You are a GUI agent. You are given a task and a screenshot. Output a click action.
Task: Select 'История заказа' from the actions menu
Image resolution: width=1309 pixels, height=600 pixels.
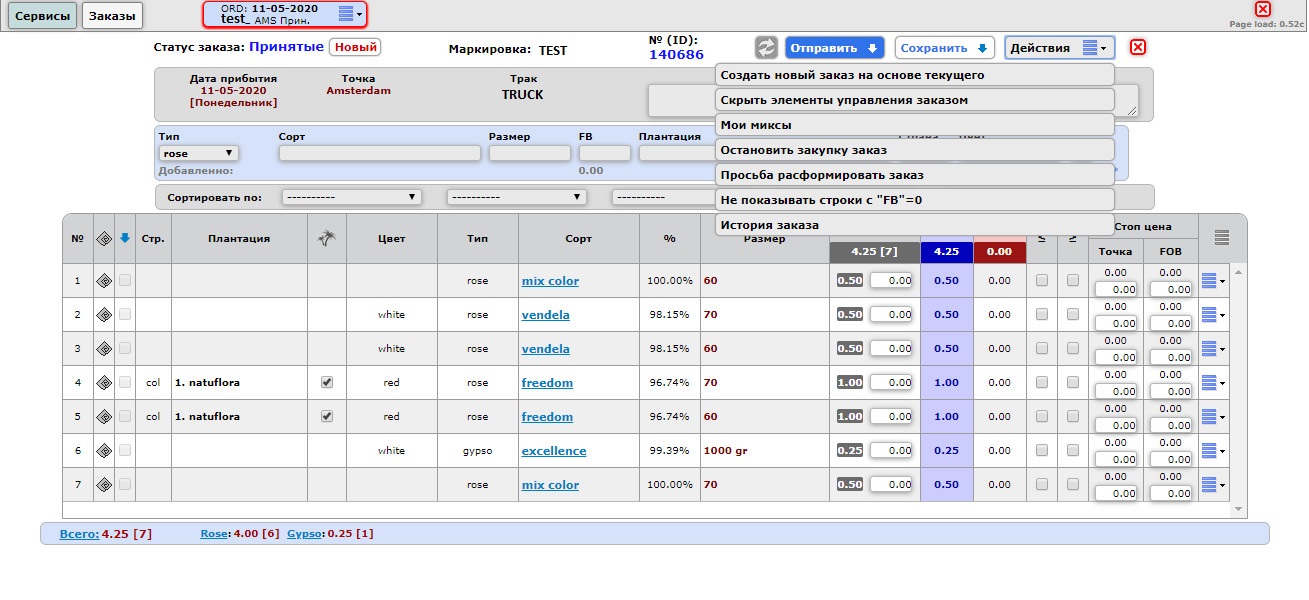pos(915,225)
